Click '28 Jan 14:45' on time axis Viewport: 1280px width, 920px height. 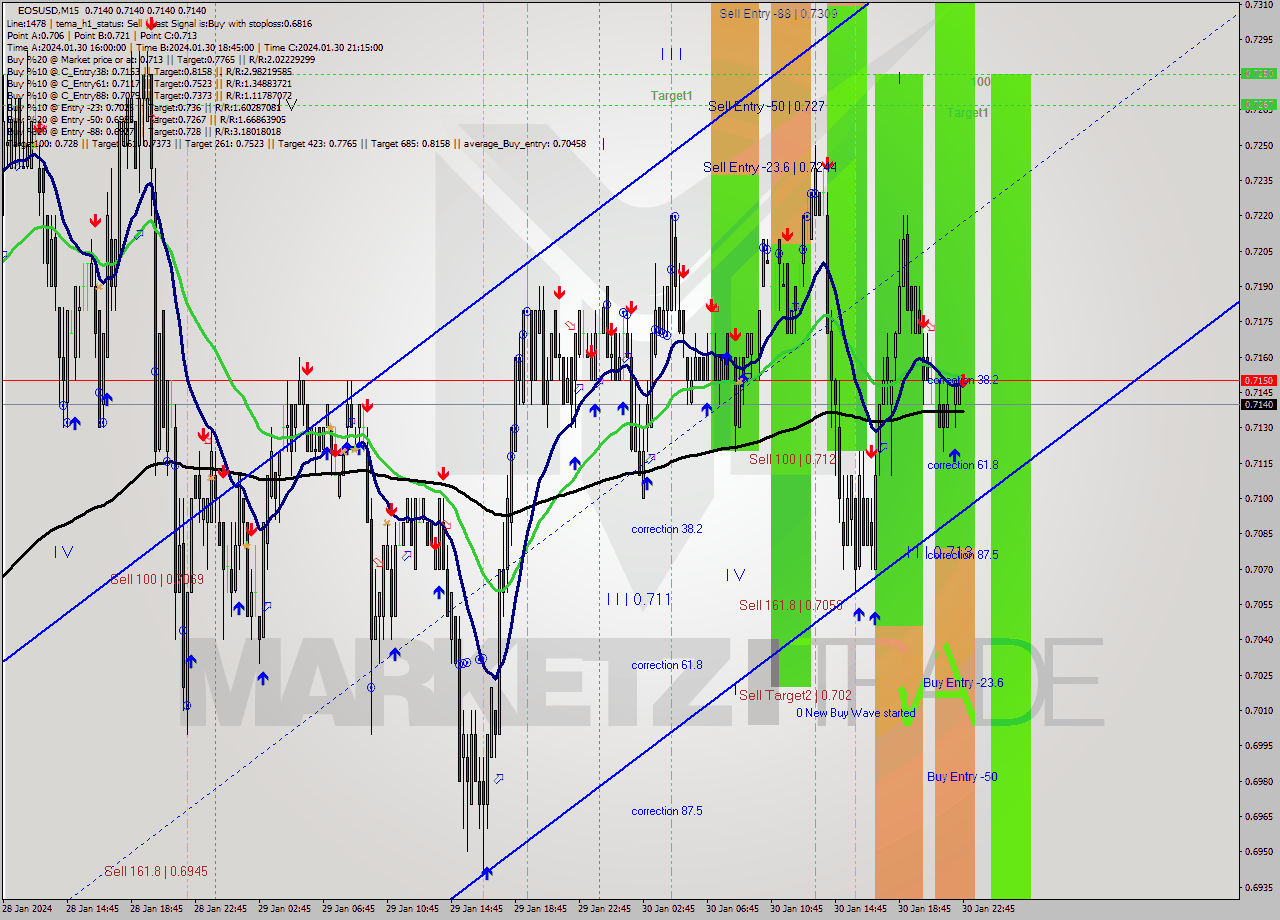[x=93, y=908]
